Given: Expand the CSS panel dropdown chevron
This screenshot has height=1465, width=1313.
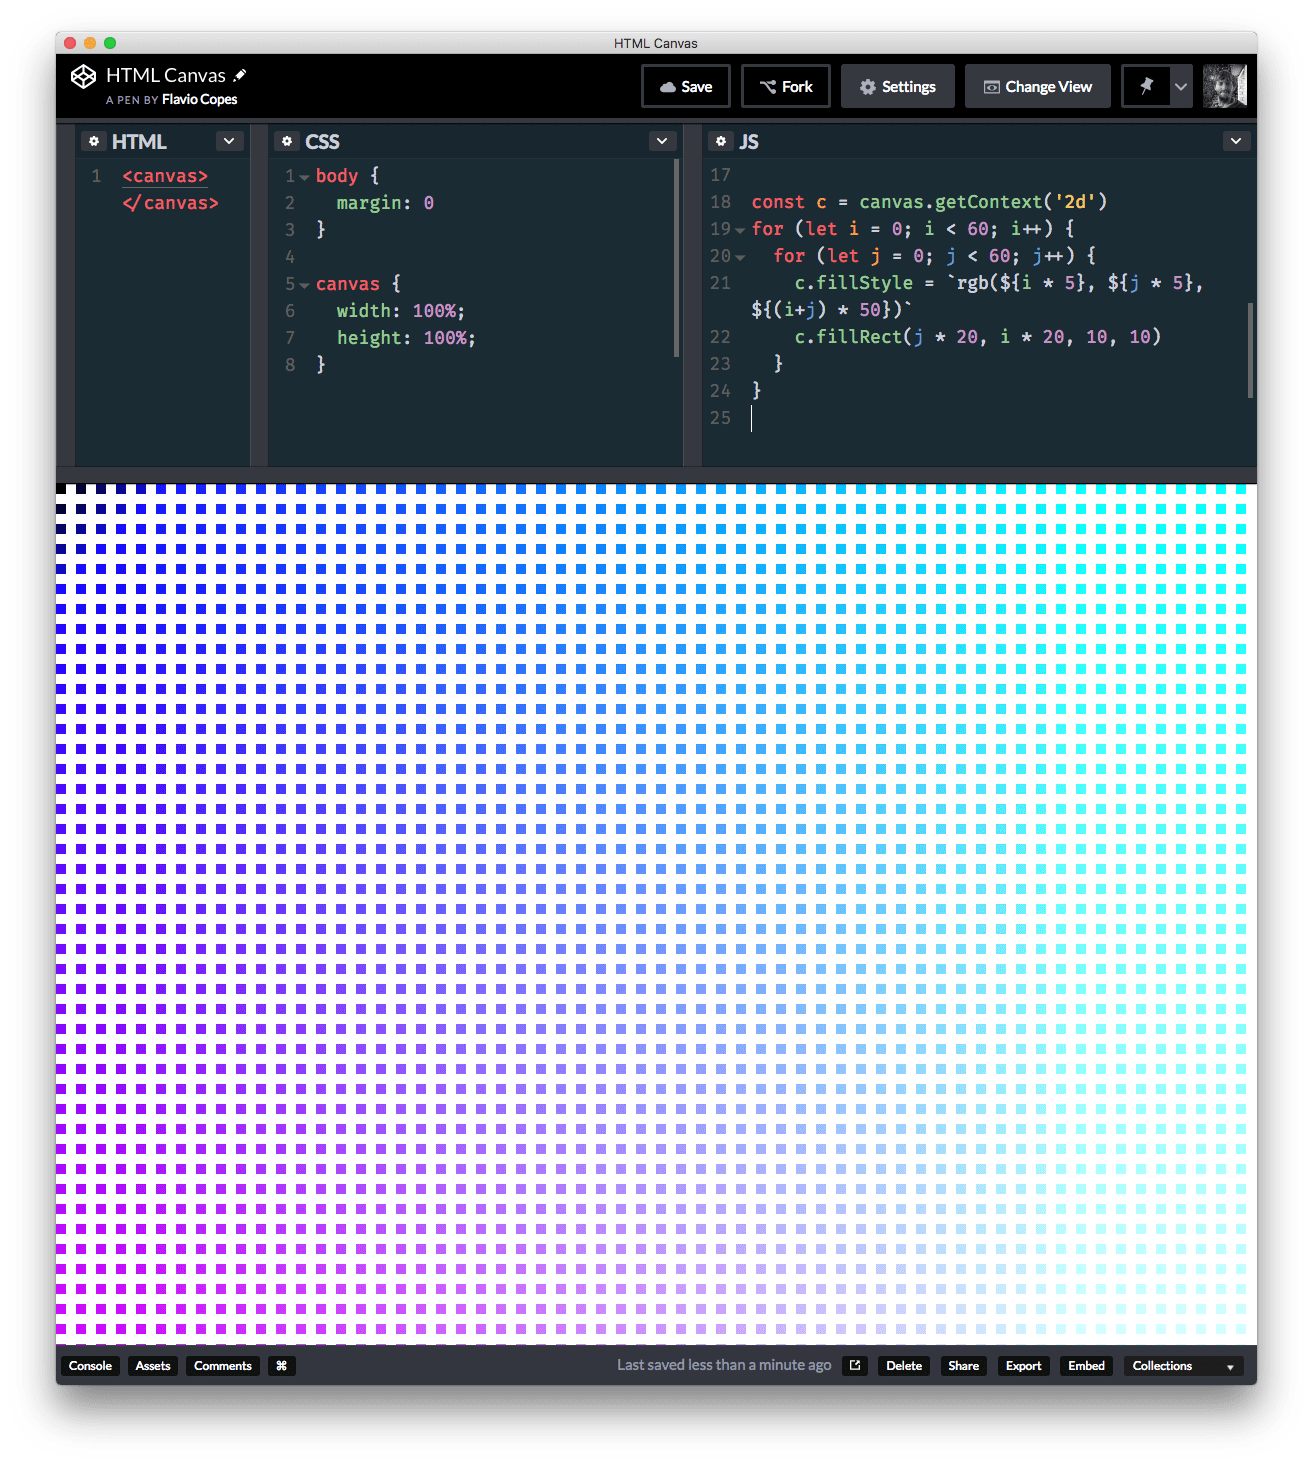Looking at the screenshot, I should tap(662, 142).
